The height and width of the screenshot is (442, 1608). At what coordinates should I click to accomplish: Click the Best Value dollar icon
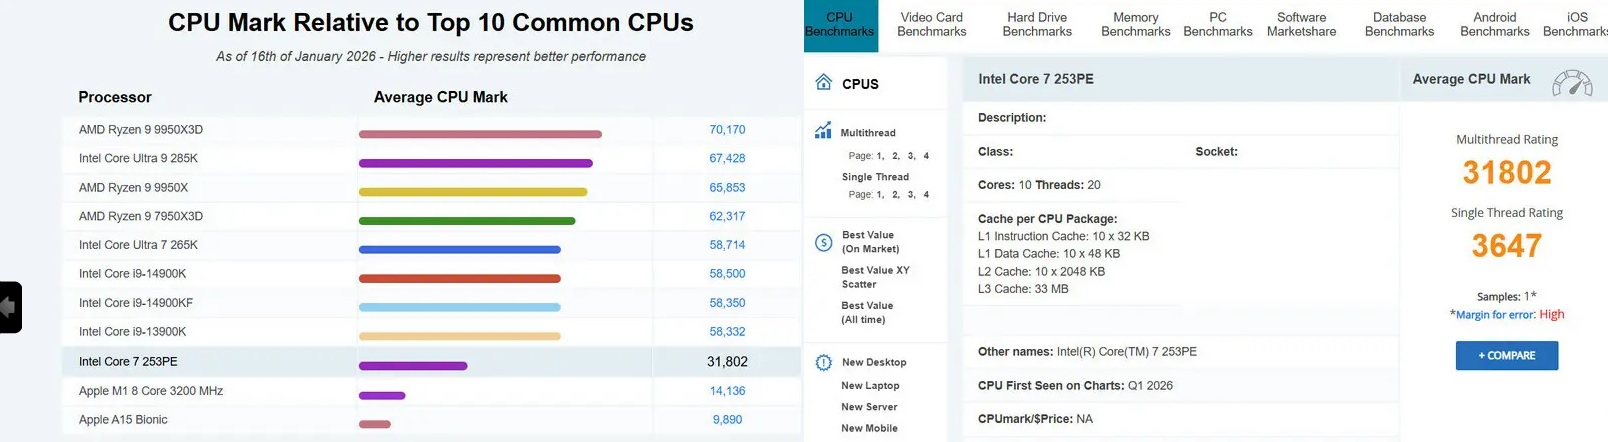pyautogui.click(x=824, y=242)
